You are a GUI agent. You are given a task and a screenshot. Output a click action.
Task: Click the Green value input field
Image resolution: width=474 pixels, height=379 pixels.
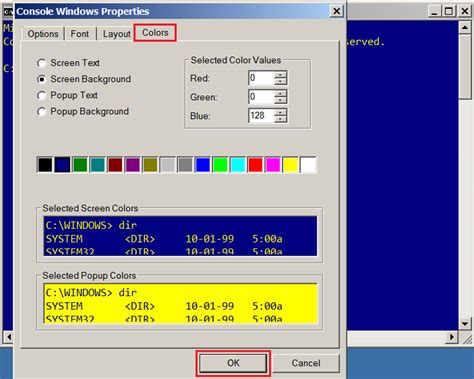[x=261, y=97]
